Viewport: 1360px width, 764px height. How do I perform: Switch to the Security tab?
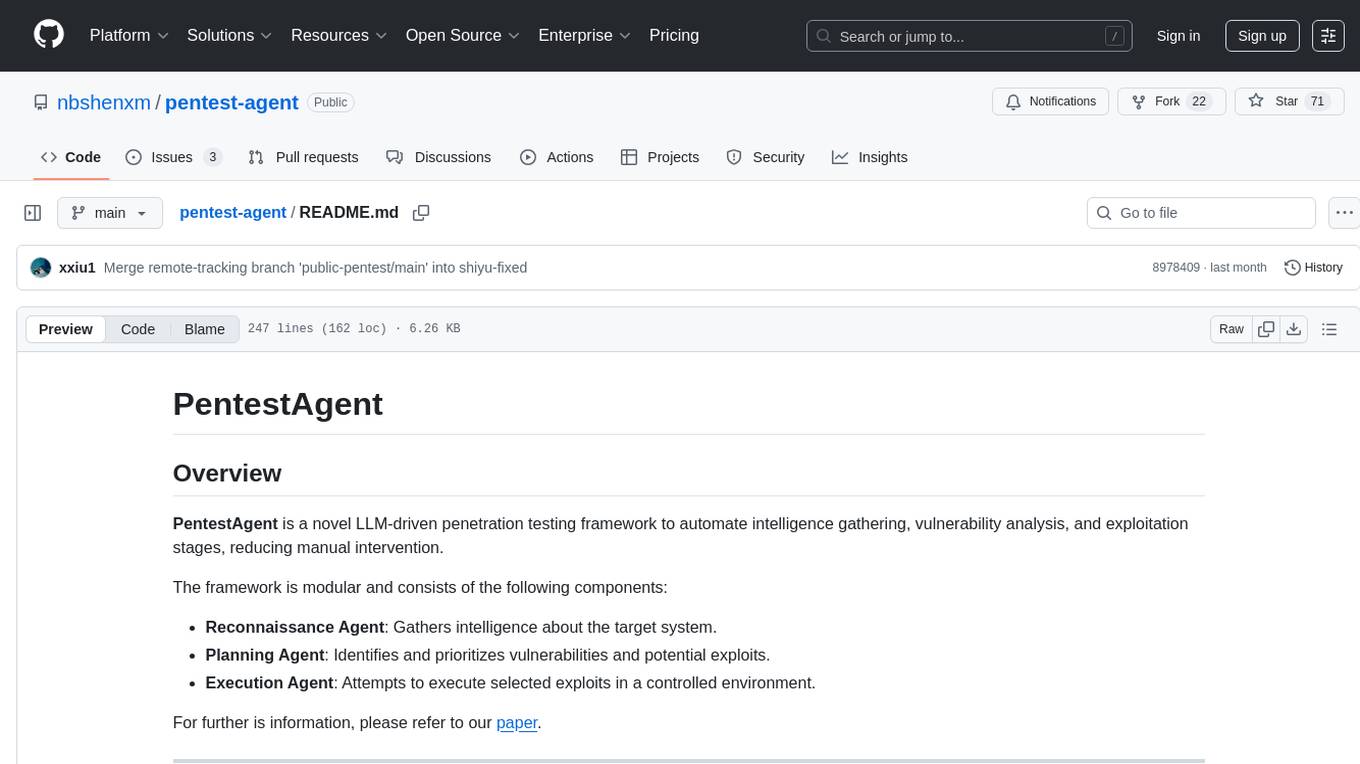coord(765,157)
